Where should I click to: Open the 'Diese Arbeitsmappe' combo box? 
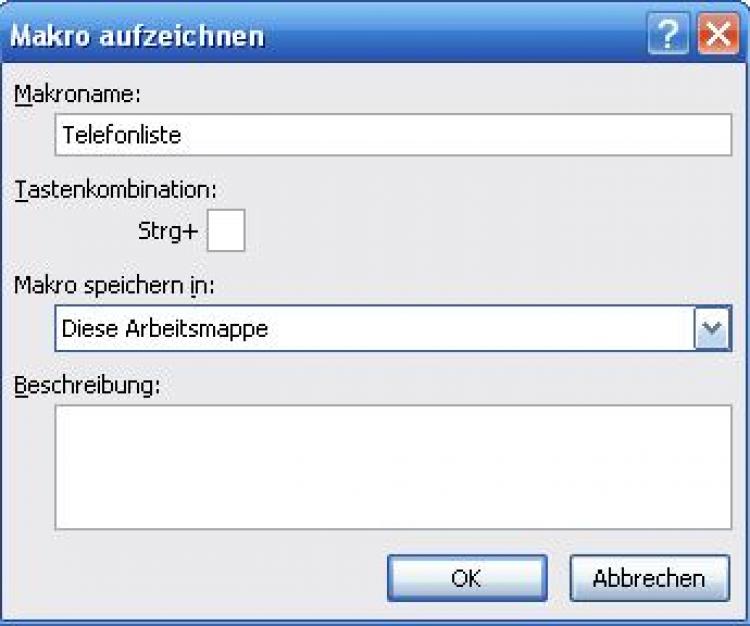click(375, 328)
